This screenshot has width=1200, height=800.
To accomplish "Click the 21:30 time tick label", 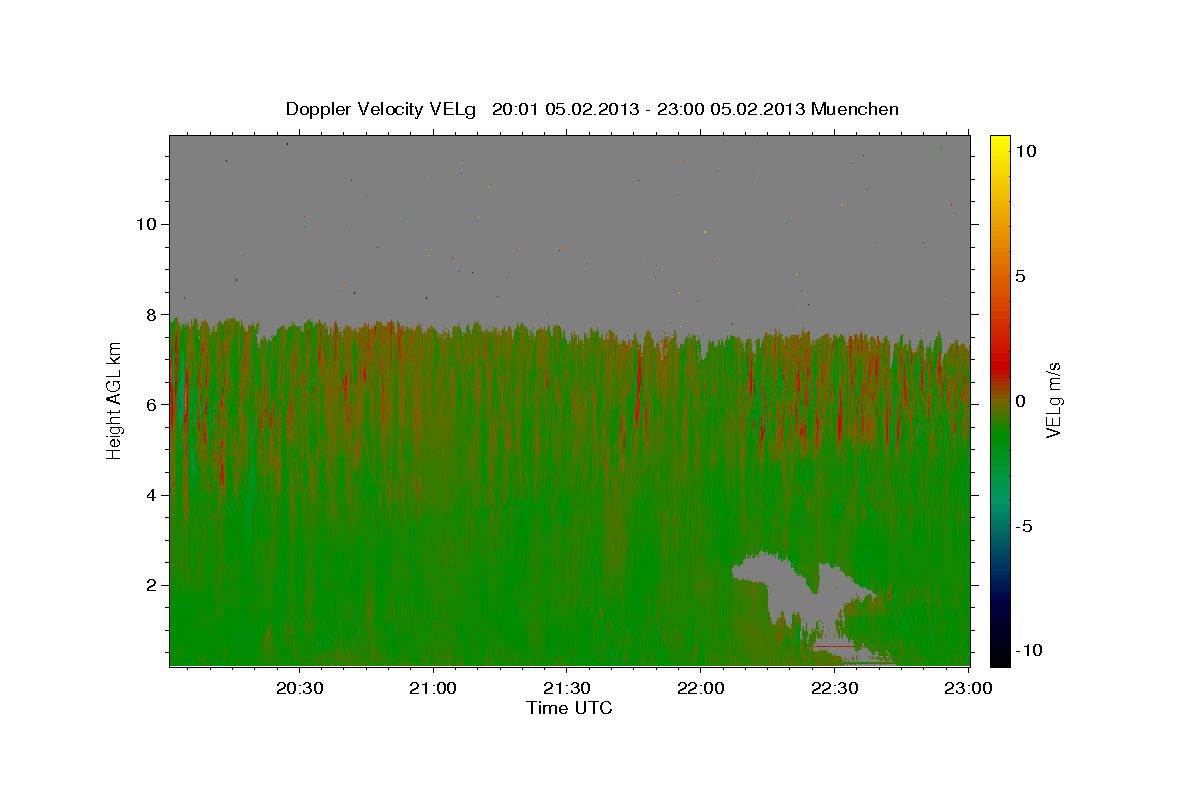I will coord(567,689).
